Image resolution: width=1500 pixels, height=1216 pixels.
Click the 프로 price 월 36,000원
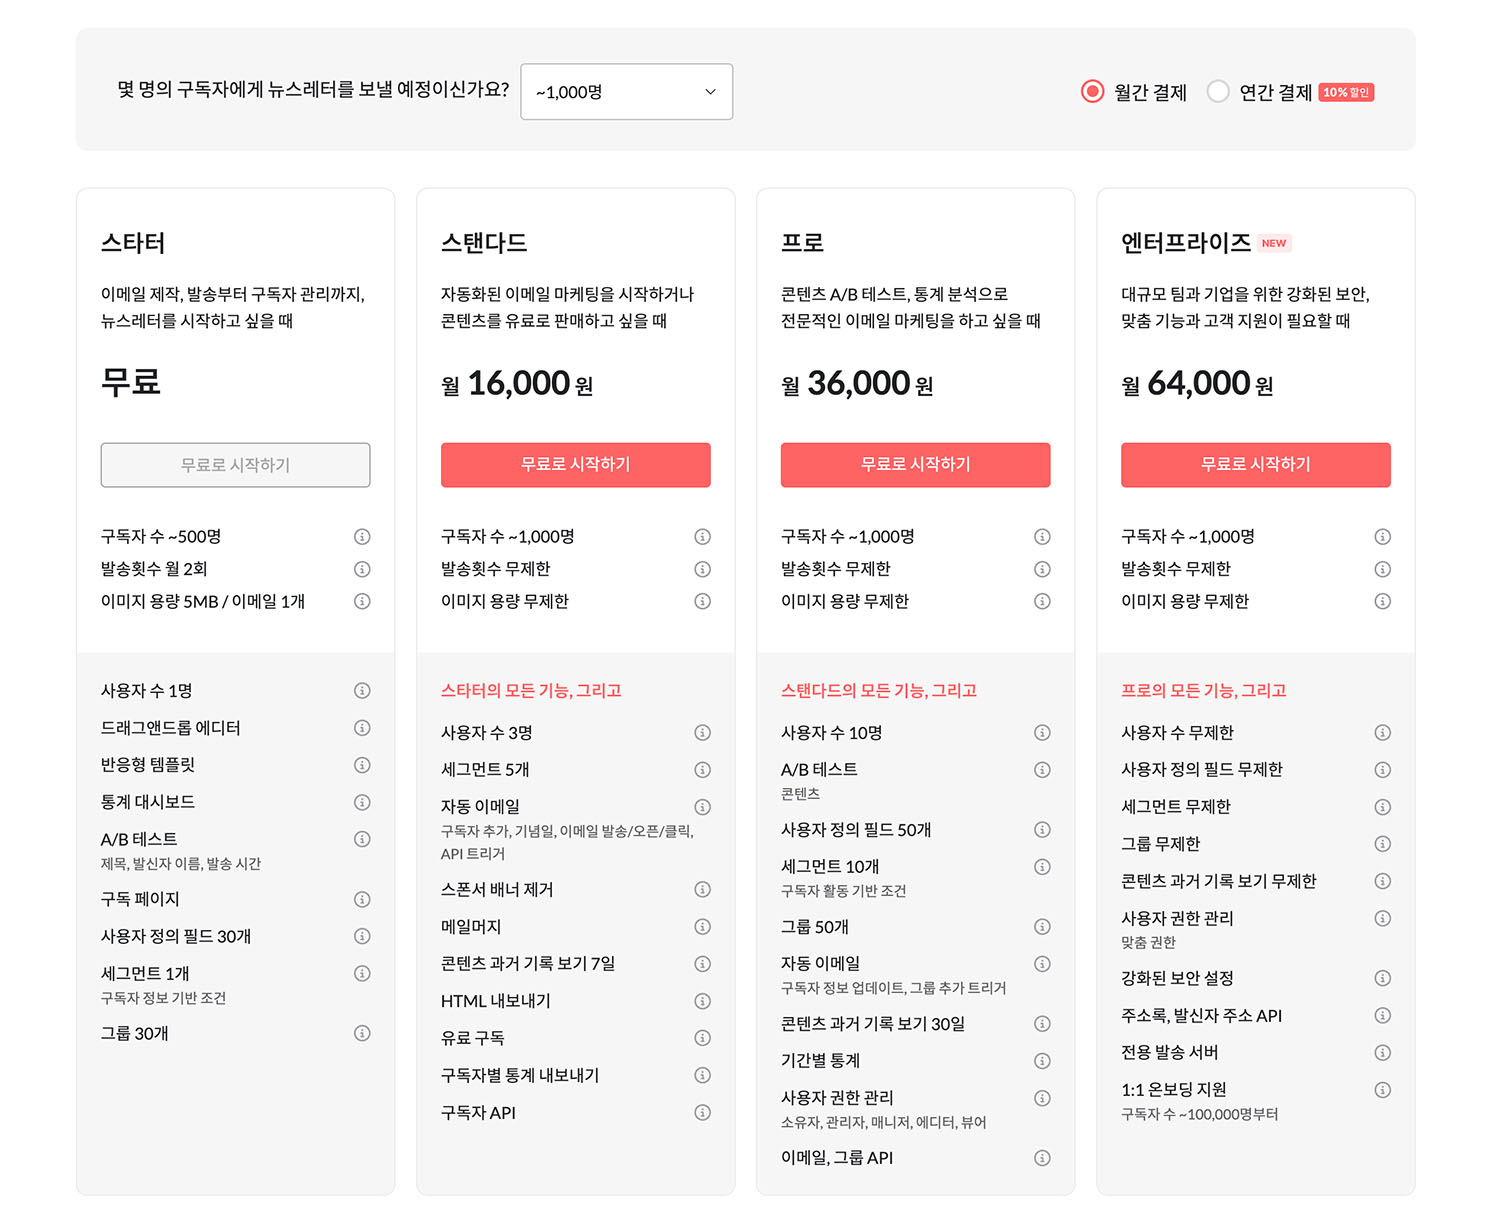tap(857, 384)
